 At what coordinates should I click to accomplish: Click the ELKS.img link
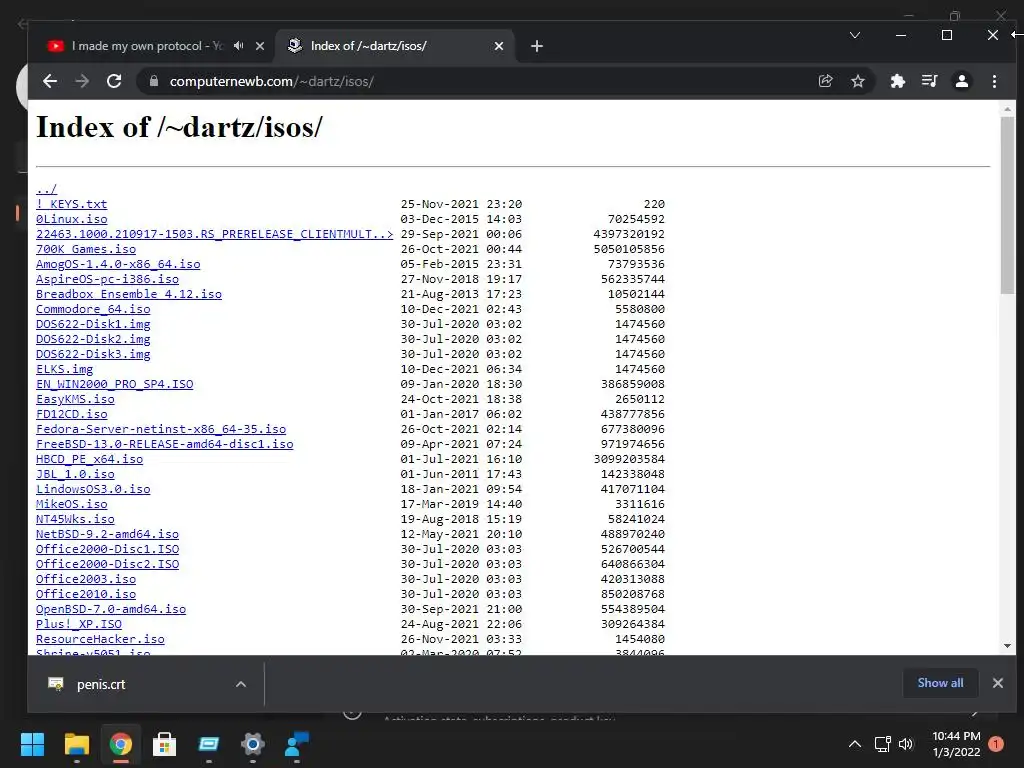[x=65, y=370]
